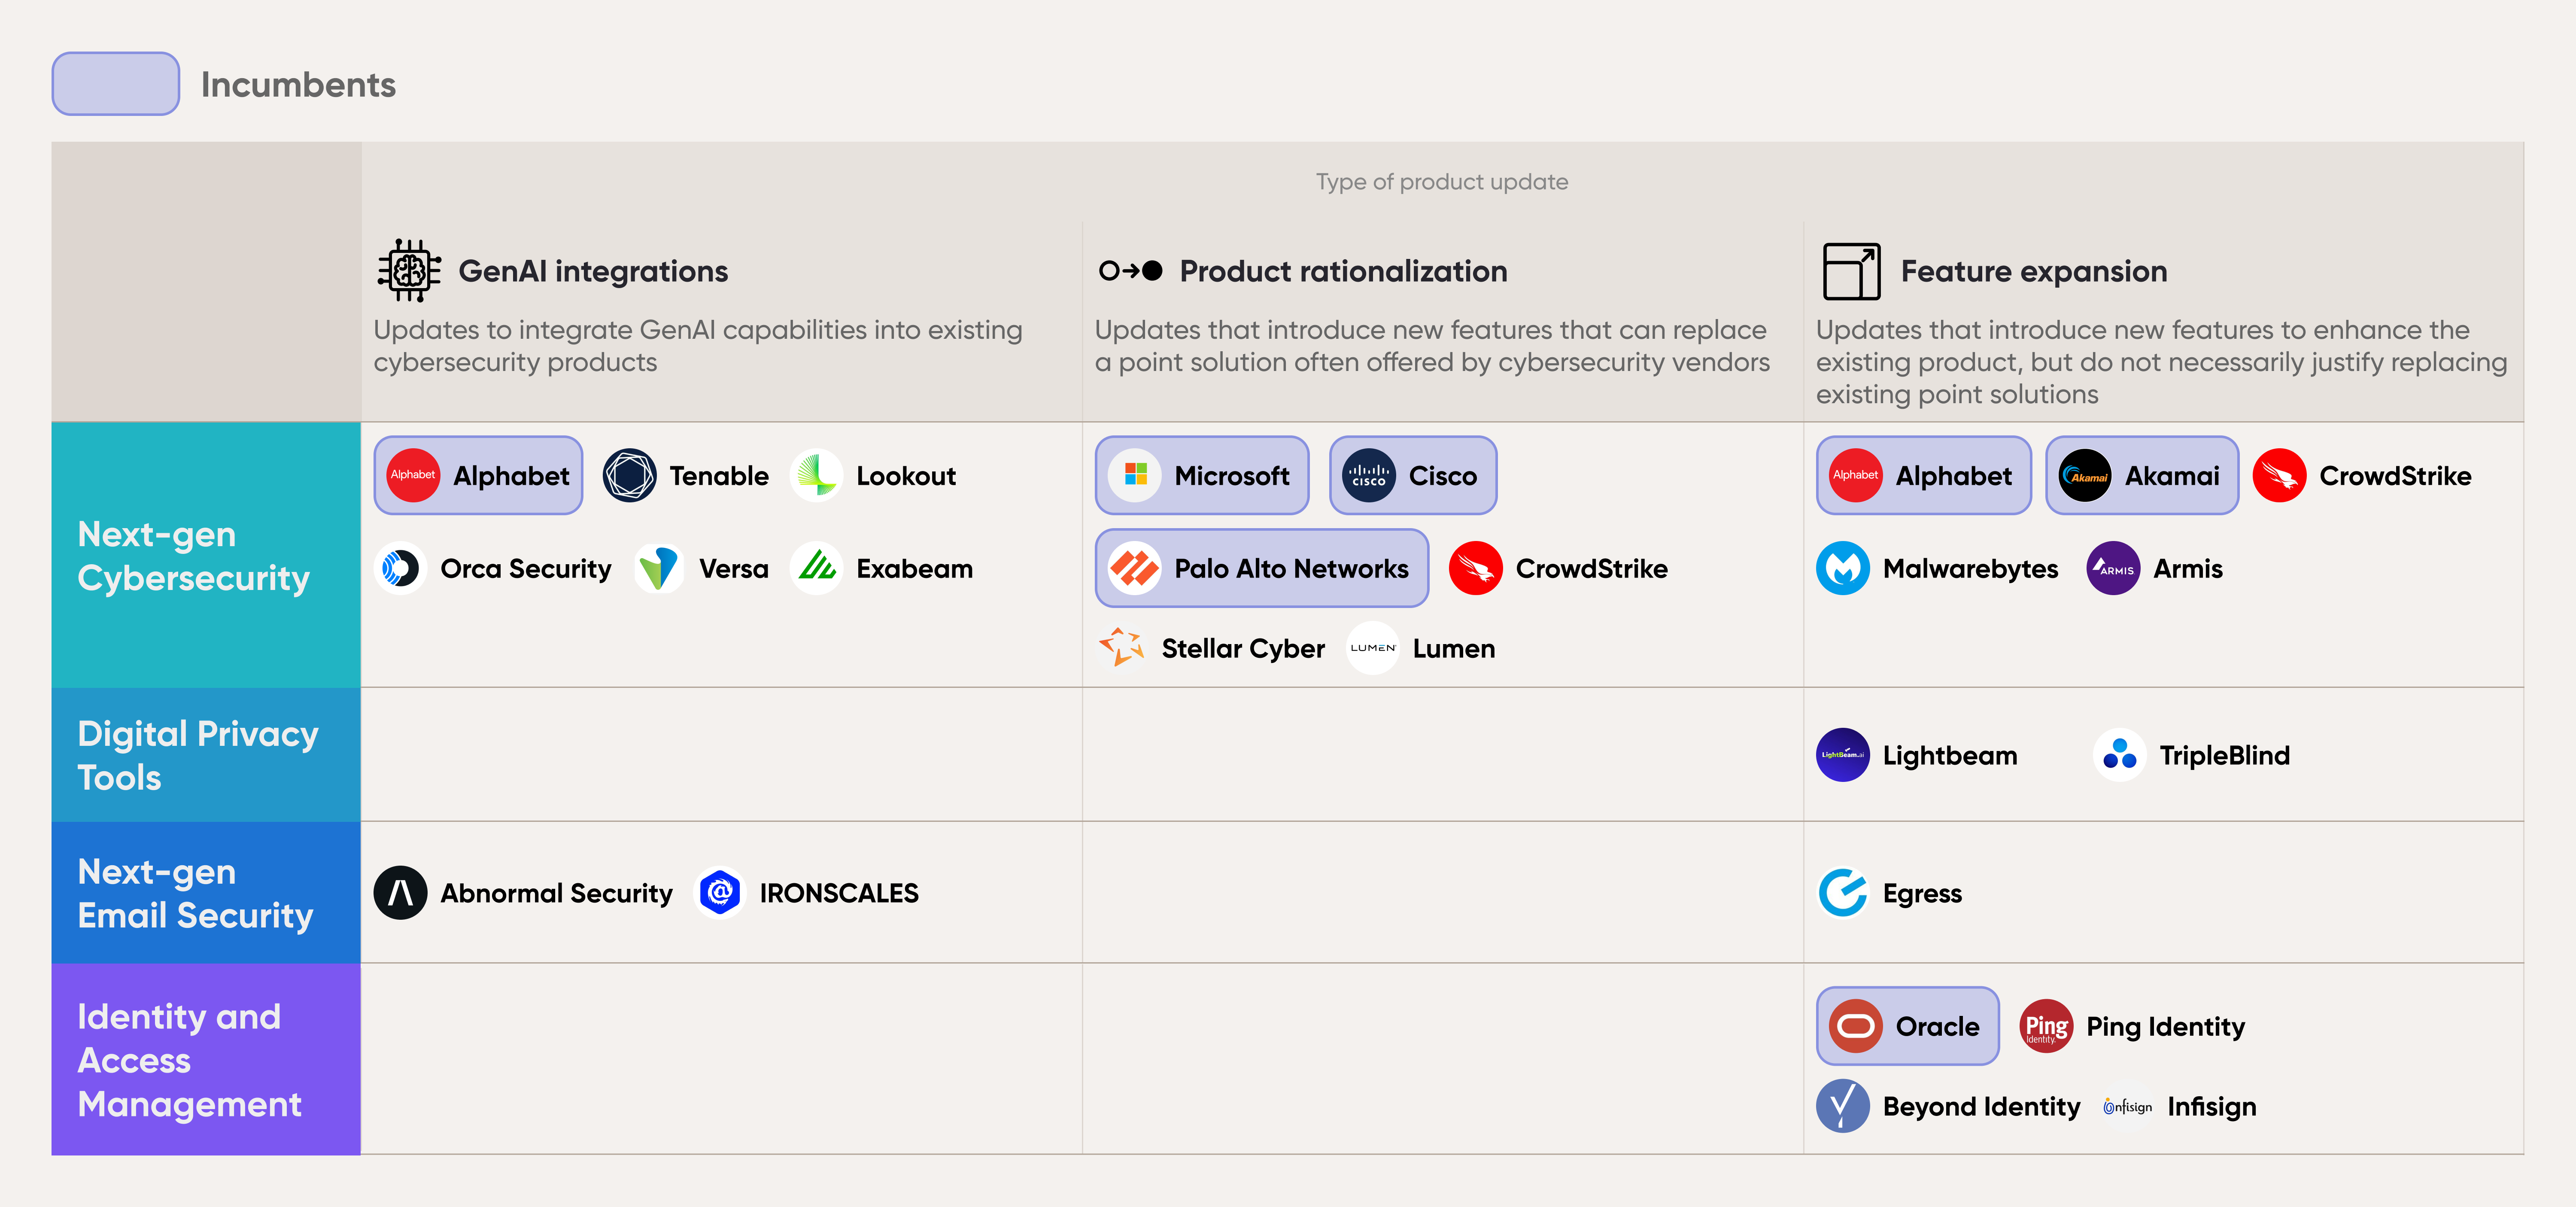Click the Lightbeam company name

tap(1950, 756)
